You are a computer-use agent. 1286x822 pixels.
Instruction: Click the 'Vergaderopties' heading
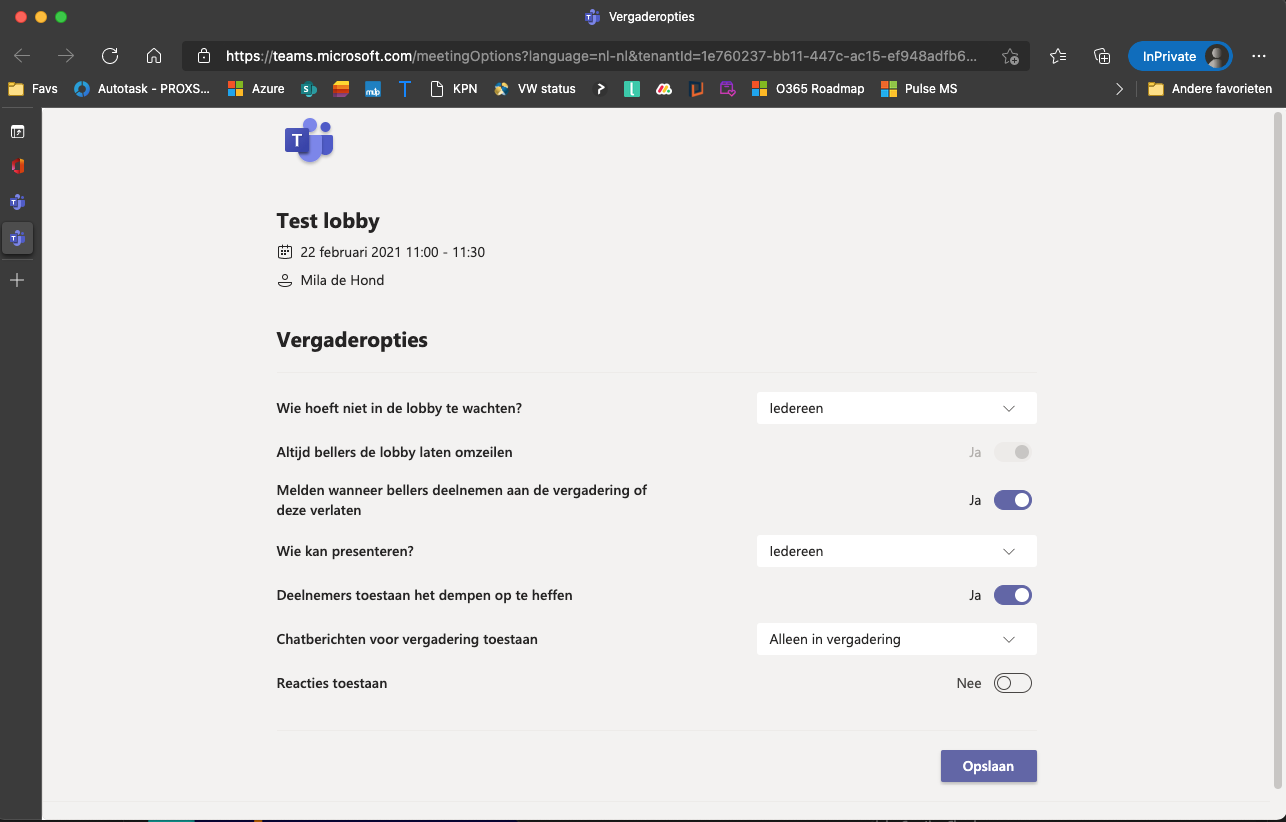point(352,340)
